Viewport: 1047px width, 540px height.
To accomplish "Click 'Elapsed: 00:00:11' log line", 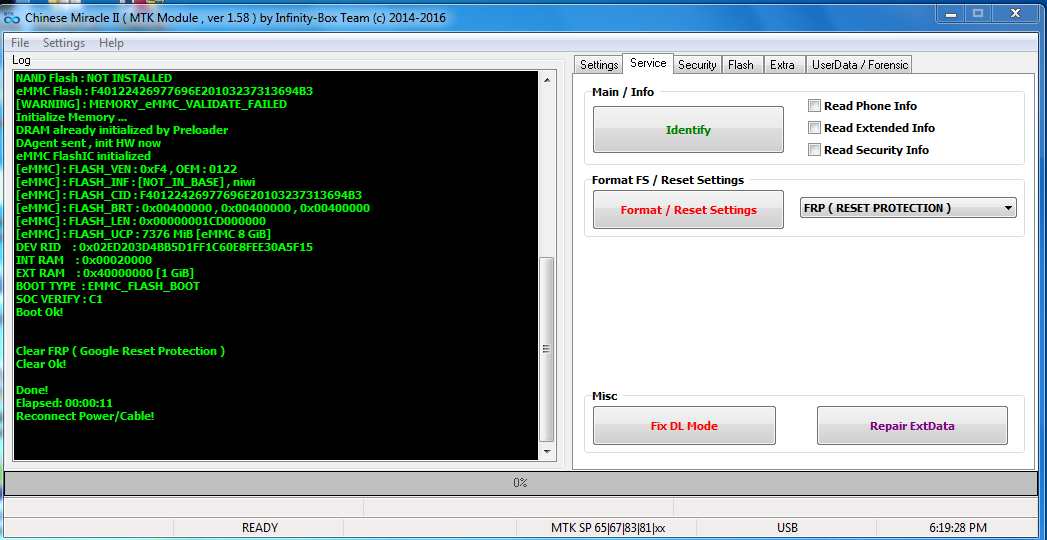I will click(x=63, y=402).
